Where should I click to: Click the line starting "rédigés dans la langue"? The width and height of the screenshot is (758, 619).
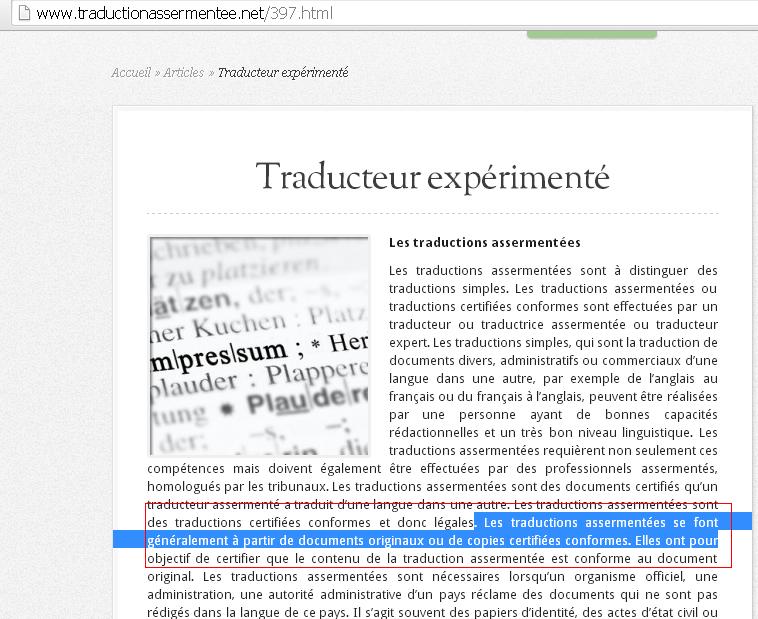tap(432, 612)
